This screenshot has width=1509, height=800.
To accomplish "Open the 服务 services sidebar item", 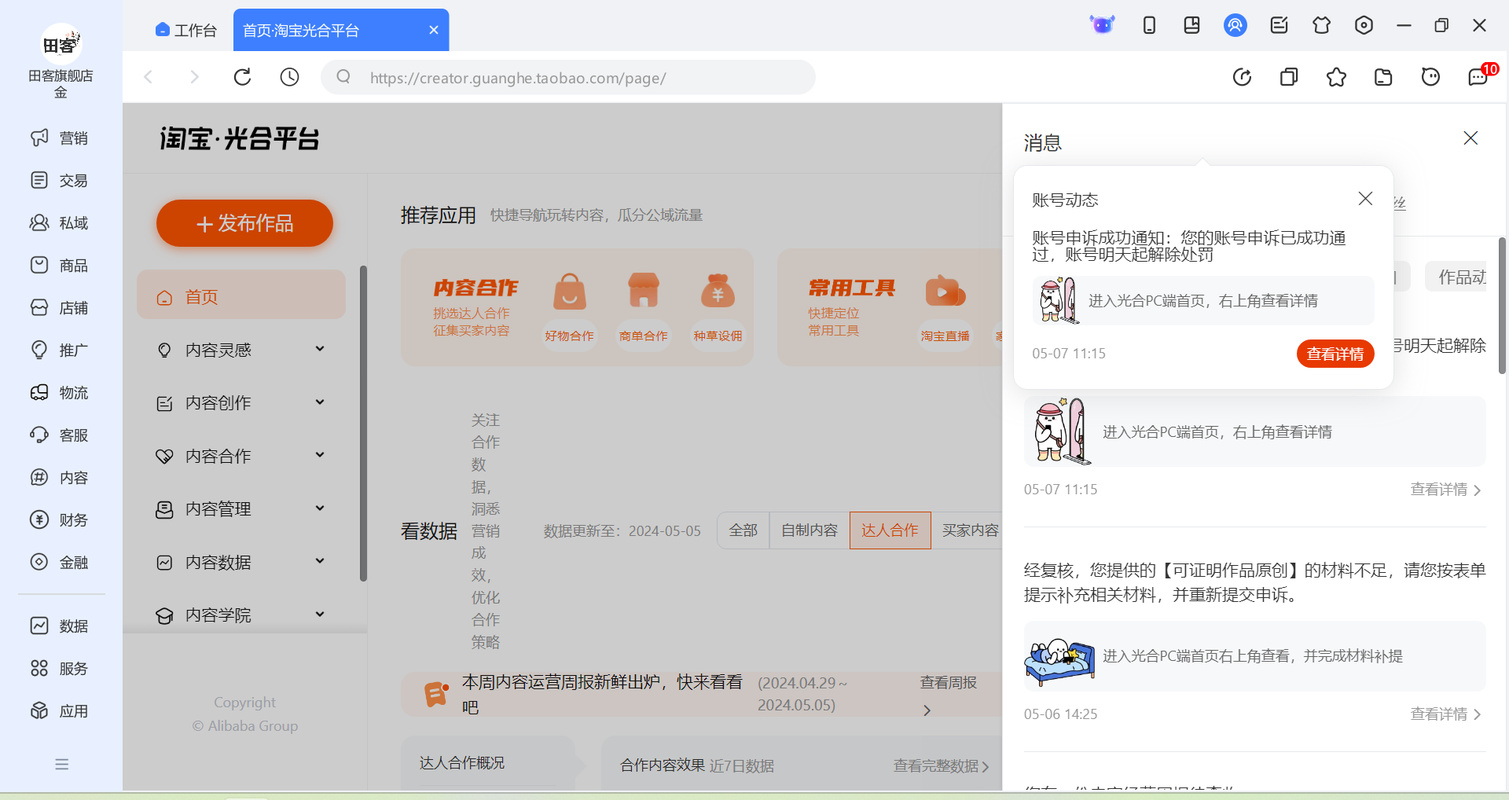I will tap(60, 668).
